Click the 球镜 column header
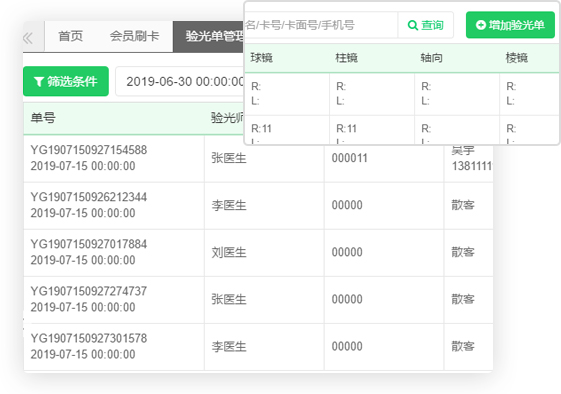561x394 pixels. [x=262, y=58]
